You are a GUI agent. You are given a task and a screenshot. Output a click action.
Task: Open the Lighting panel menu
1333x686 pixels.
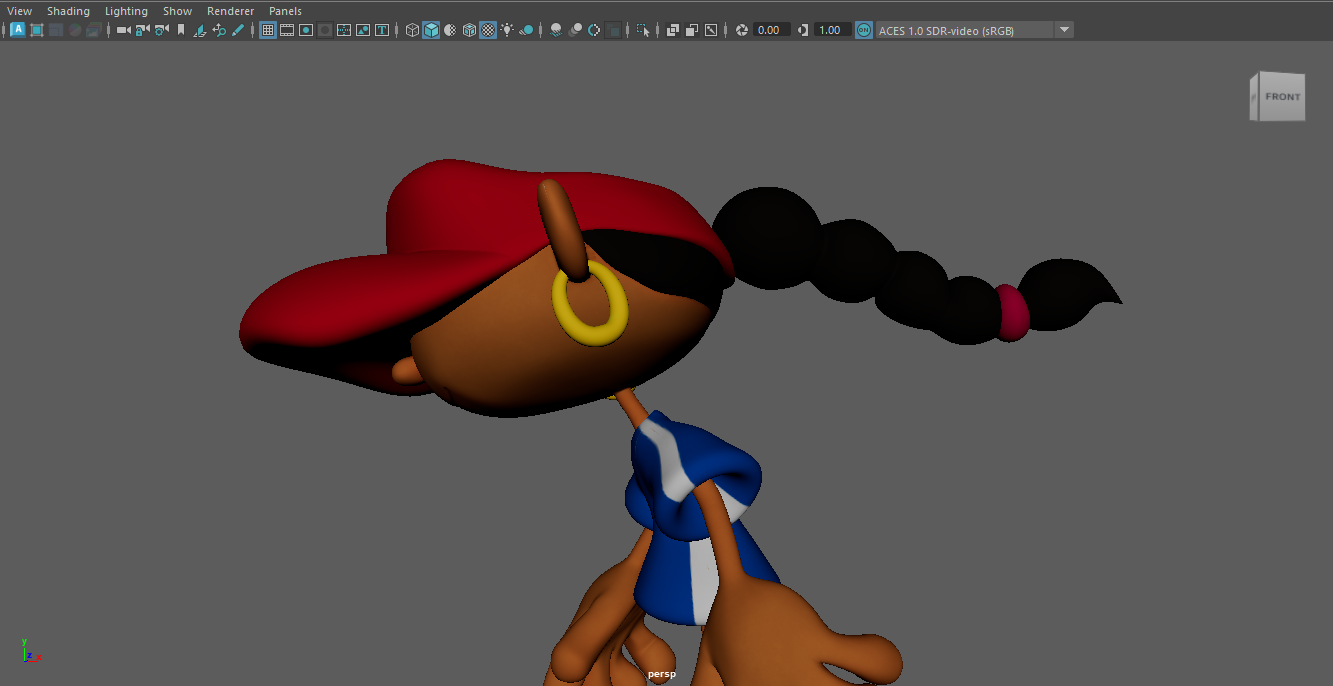pyautogui.click(x=126, y=11)
